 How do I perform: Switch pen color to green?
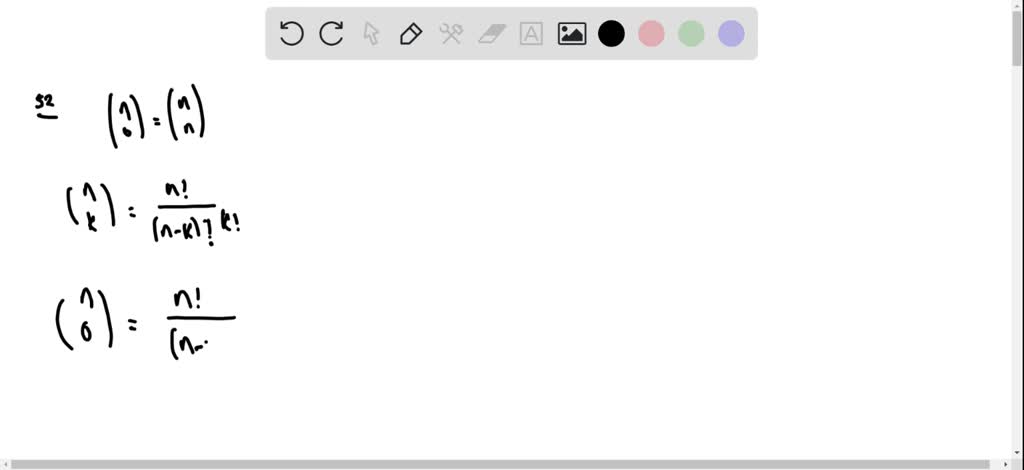point(691,33)
